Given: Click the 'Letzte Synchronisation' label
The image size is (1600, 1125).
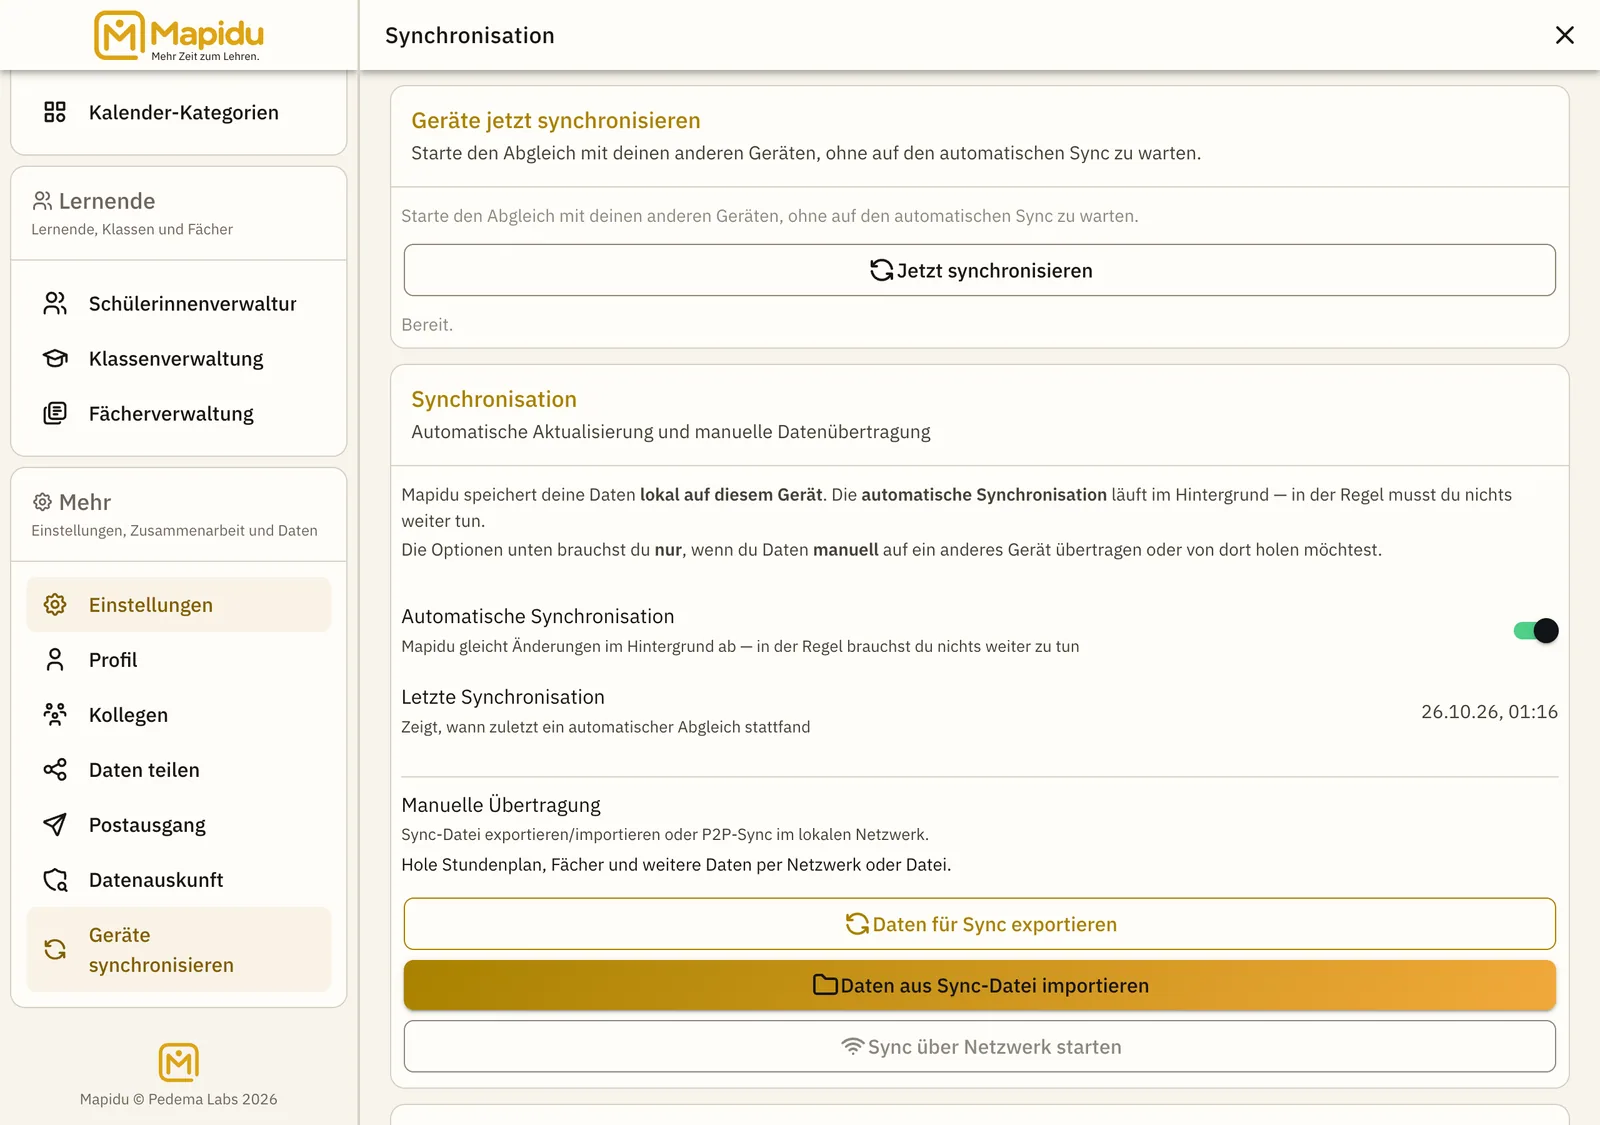Looking at the screenshot, I should point(503,696).
